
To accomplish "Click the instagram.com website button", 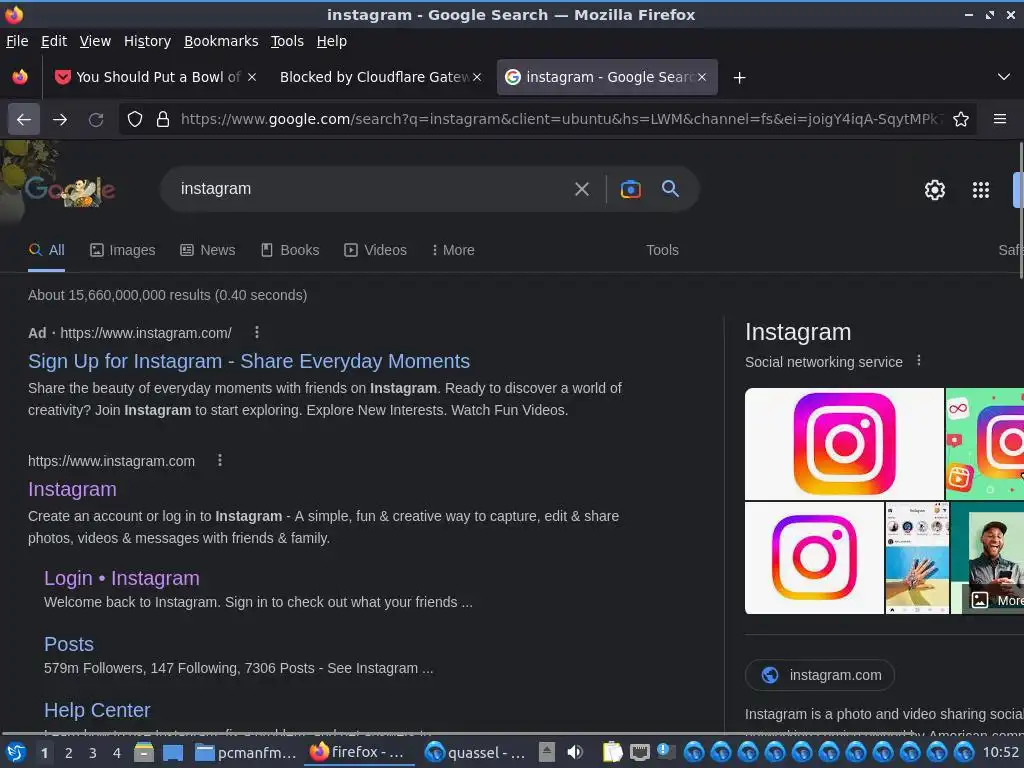I will click(820, 675).
